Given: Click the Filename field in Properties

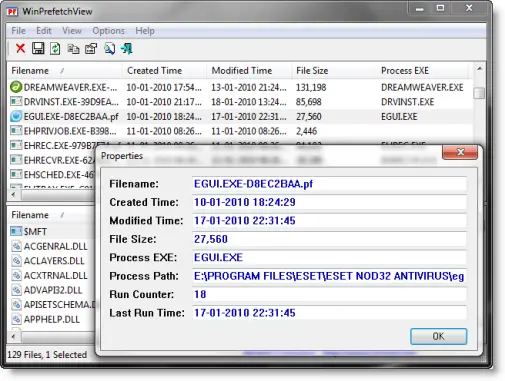Looking at the screenshot, I should tap(329, 184).
